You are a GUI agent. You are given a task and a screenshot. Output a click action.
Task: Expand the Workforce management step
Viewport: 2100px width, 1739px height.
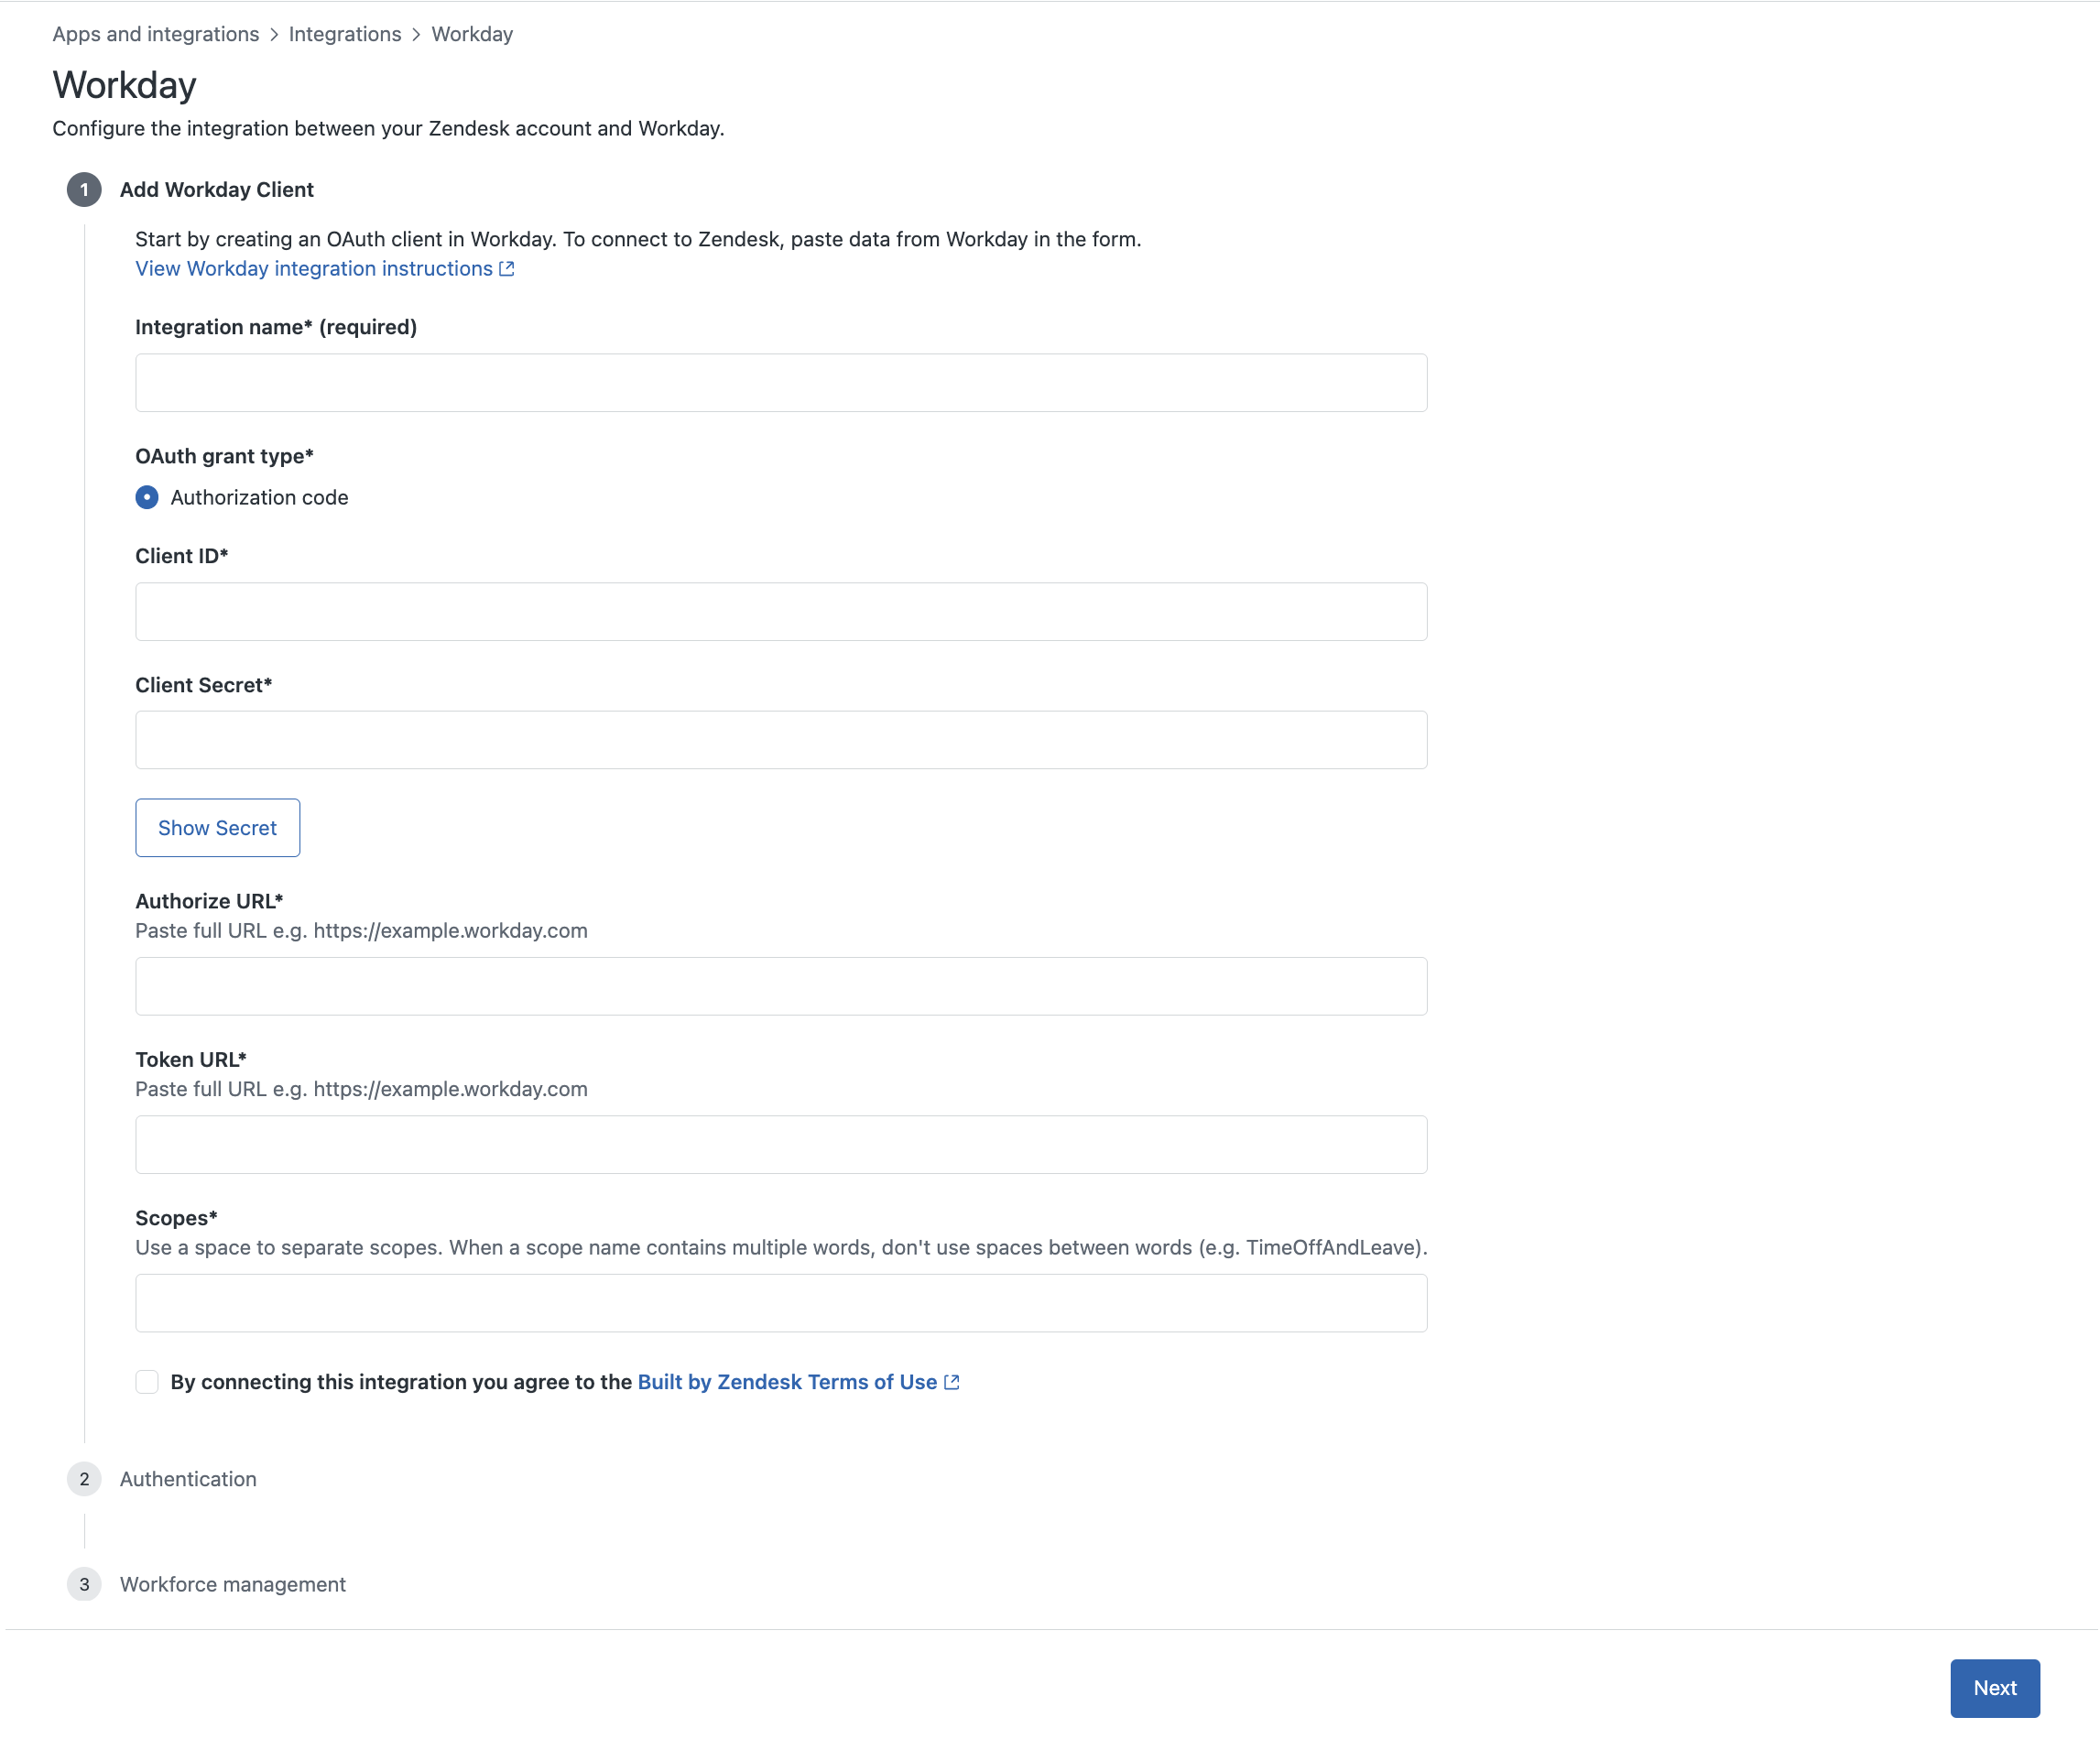233,1584
